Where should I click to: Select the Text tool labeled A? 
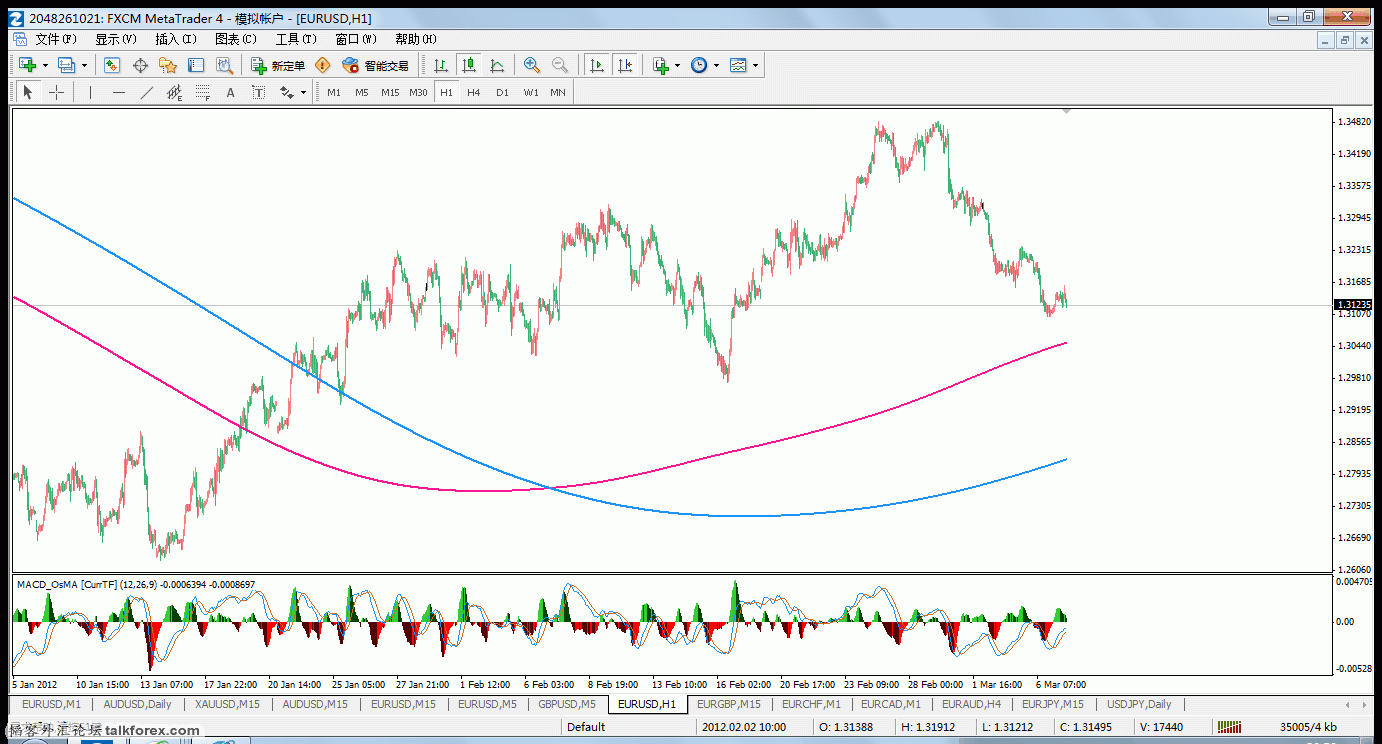pyautogui.click(x=230, y=92)
